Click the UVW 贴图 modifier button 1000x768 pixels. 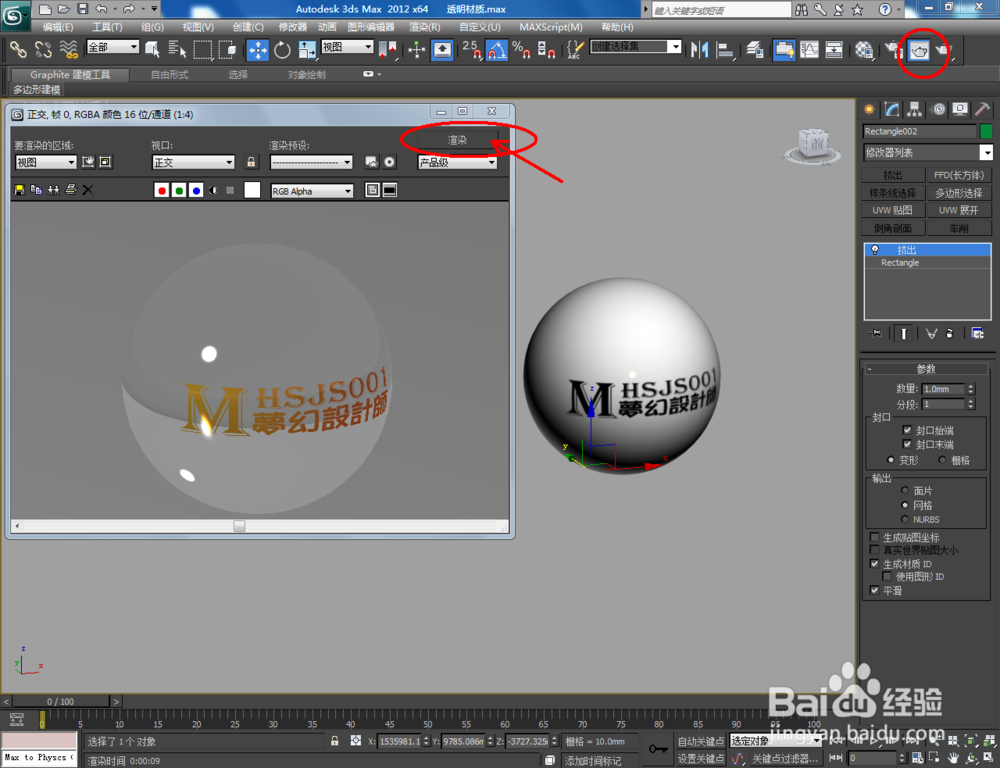coord(892,210)
